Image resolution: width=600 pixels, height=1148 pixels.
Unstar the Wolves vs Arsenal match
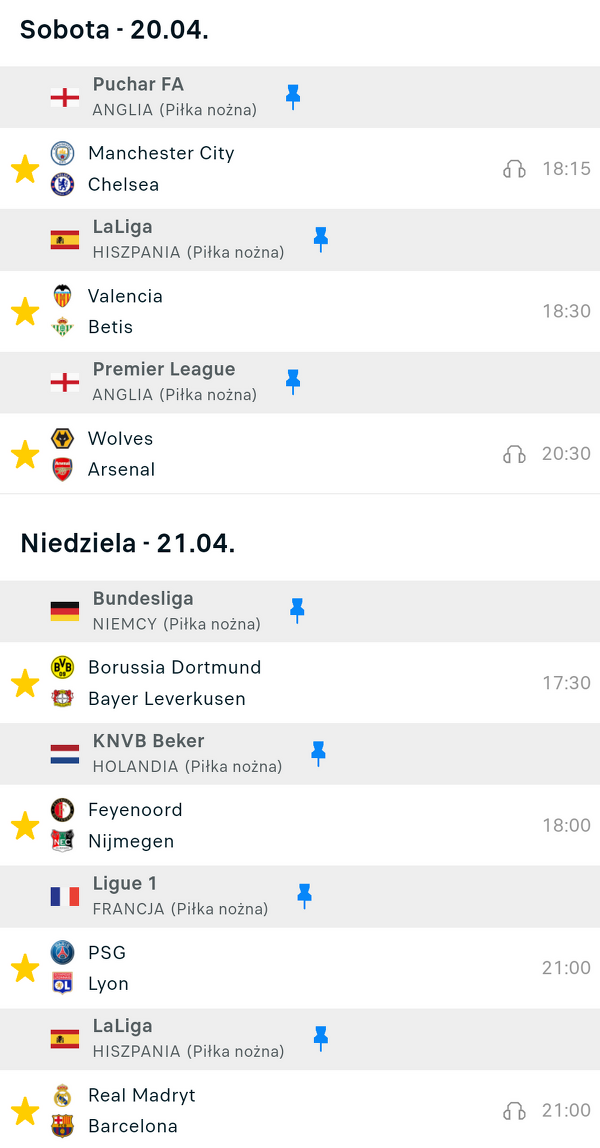(25, 454)
